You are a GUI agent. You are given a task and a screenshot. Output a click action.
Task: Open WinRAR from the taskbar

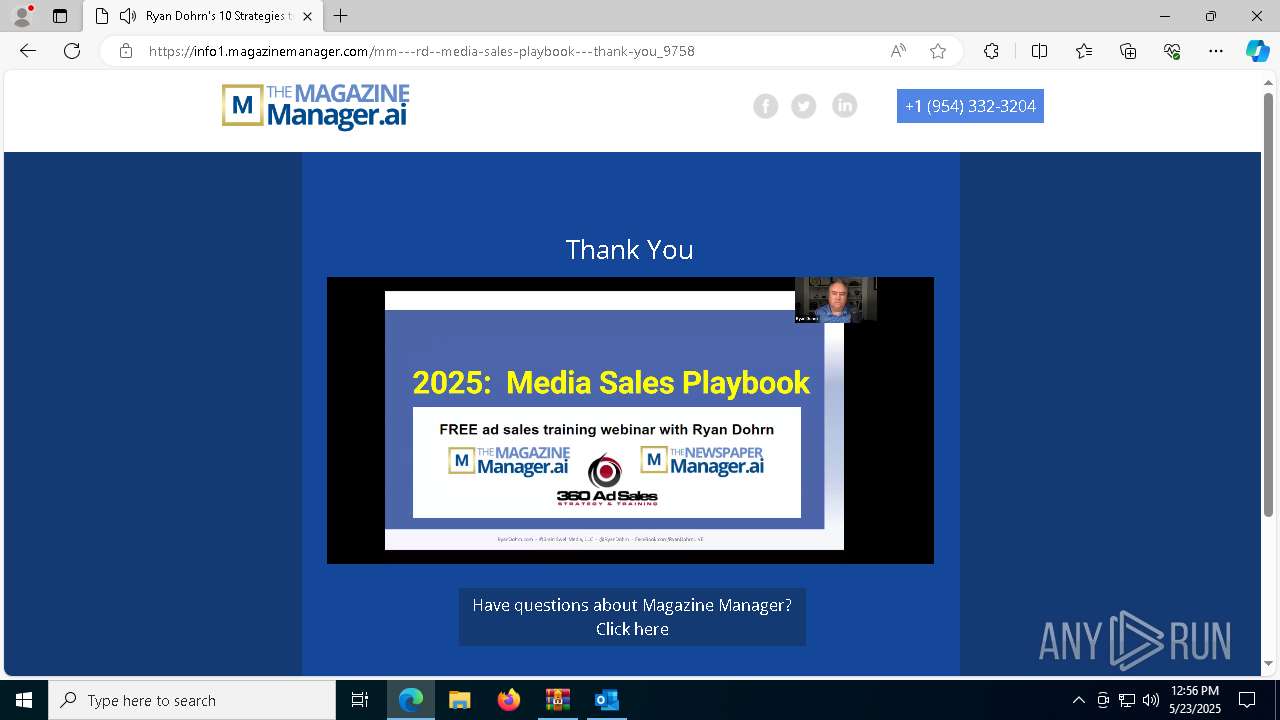click(558, 700)
